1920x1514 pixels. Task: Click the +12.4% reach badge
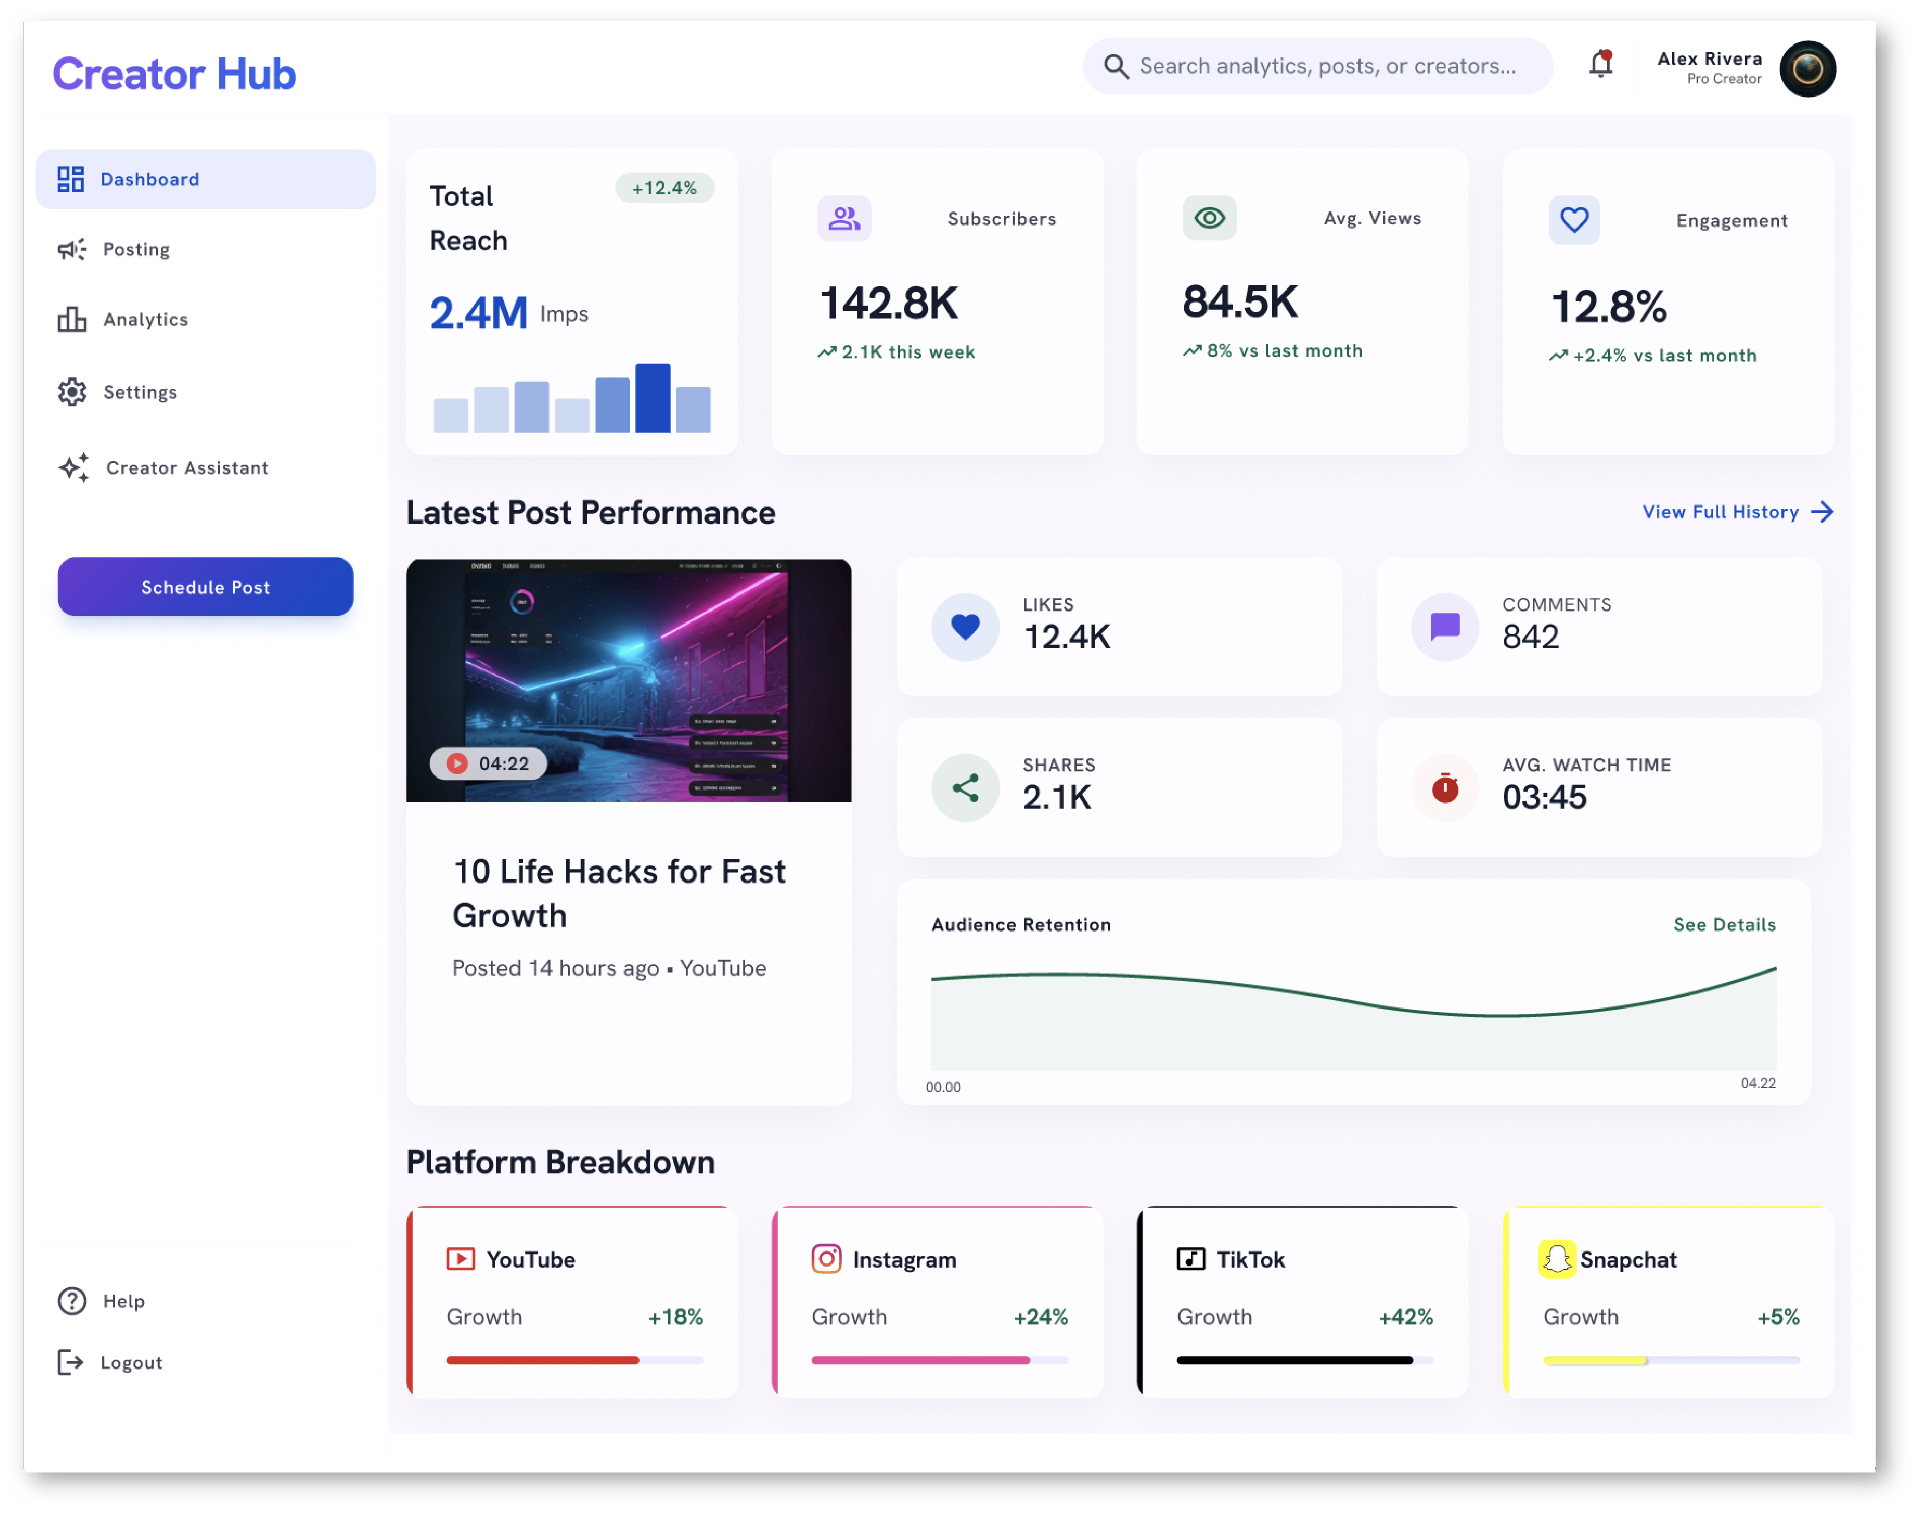[x=664, y=188]
